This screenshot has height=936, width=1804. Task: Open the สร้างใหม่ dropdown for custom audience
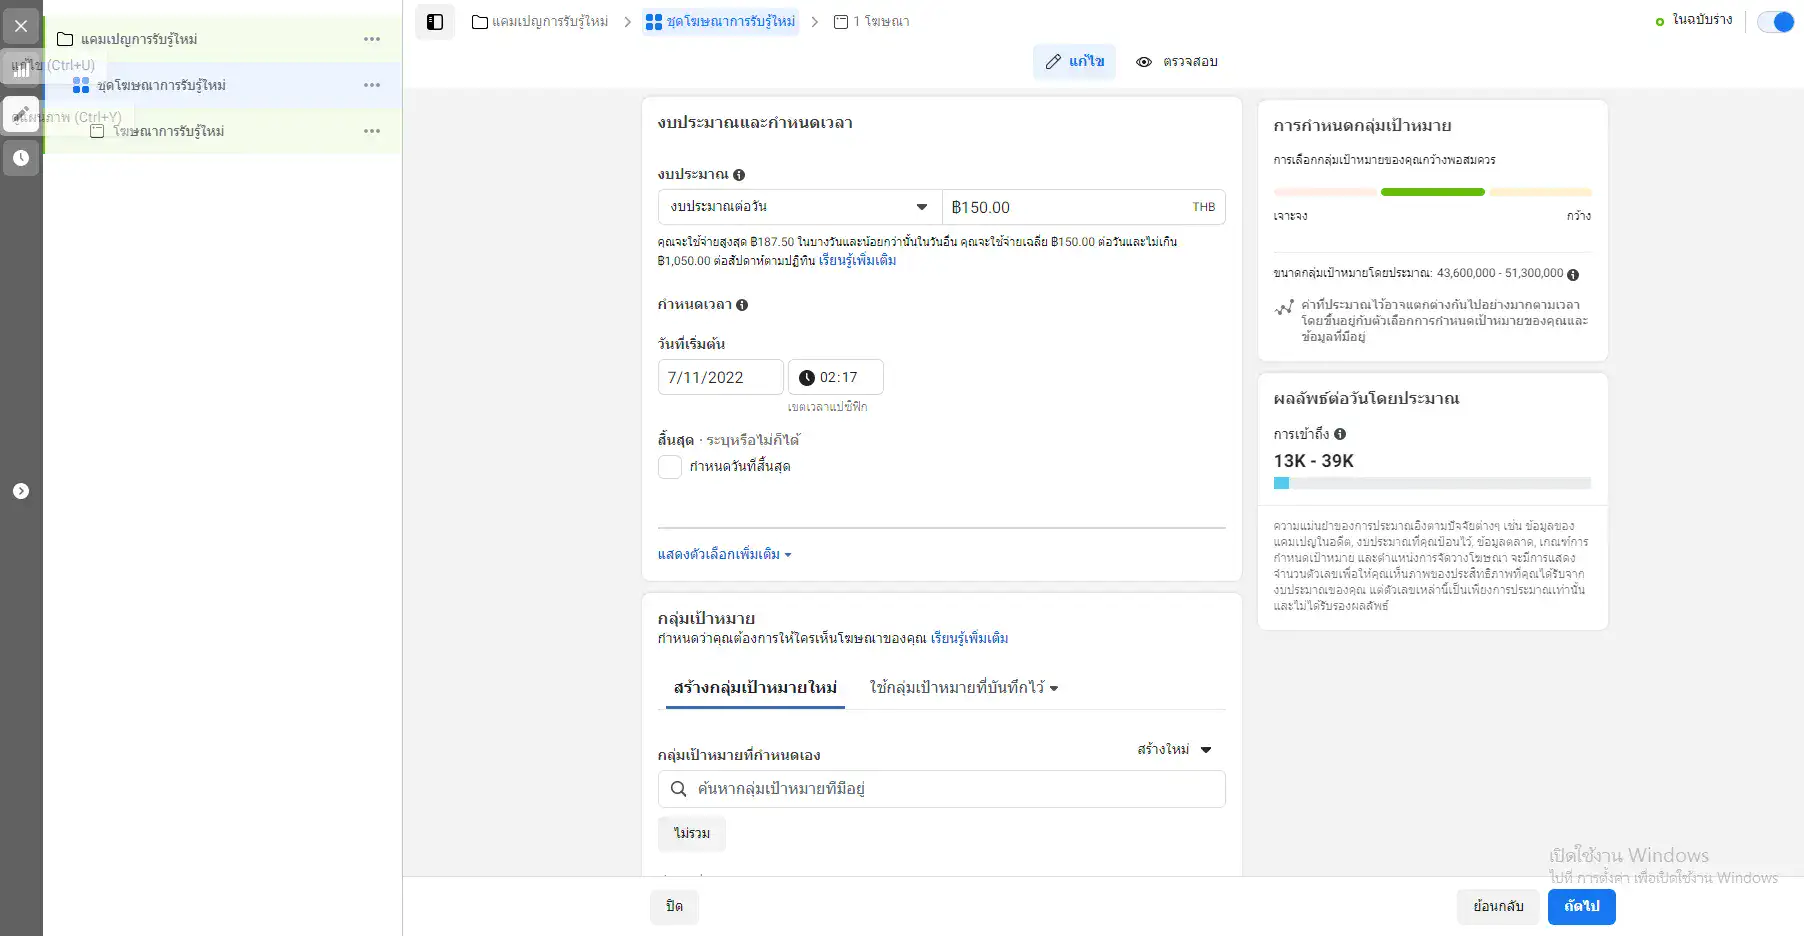[x=1174, y=750]
